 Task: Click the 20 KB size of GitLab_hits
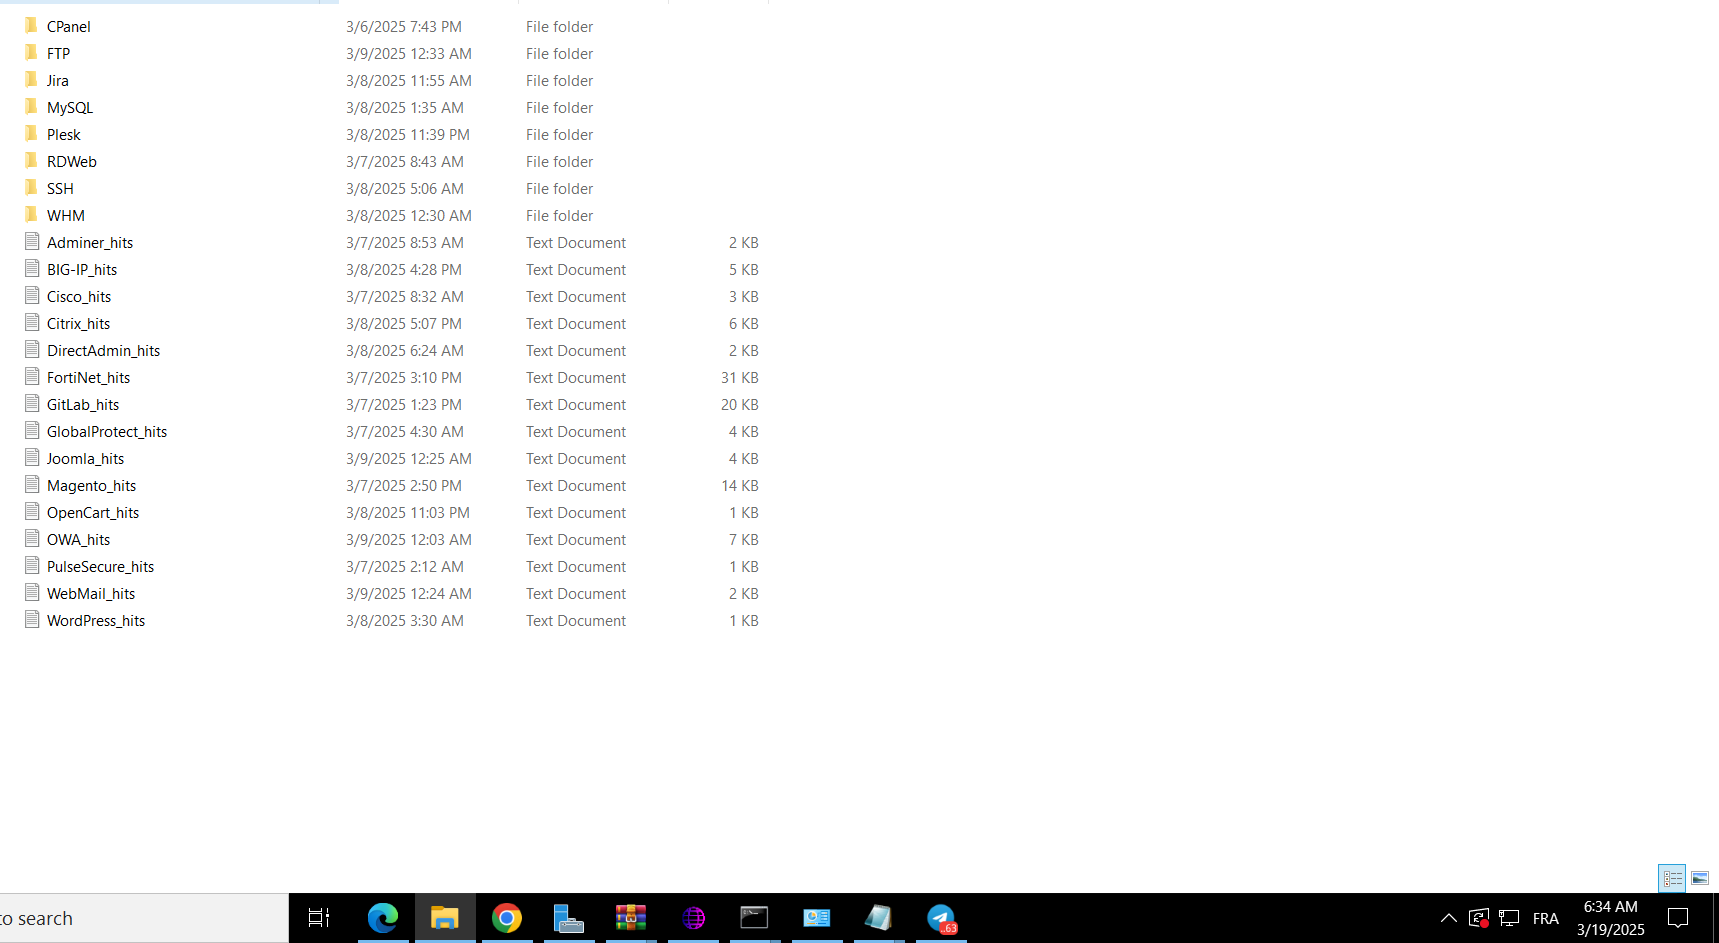(x=740, y=405)
